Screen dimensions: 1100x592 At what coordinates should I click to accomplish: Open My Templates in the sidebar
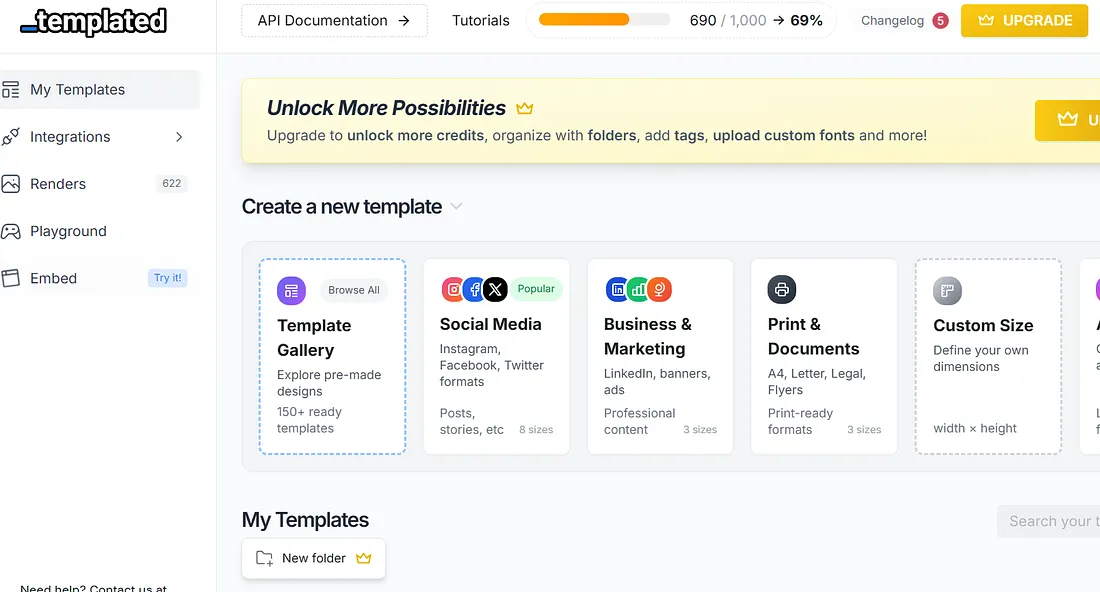100,90
